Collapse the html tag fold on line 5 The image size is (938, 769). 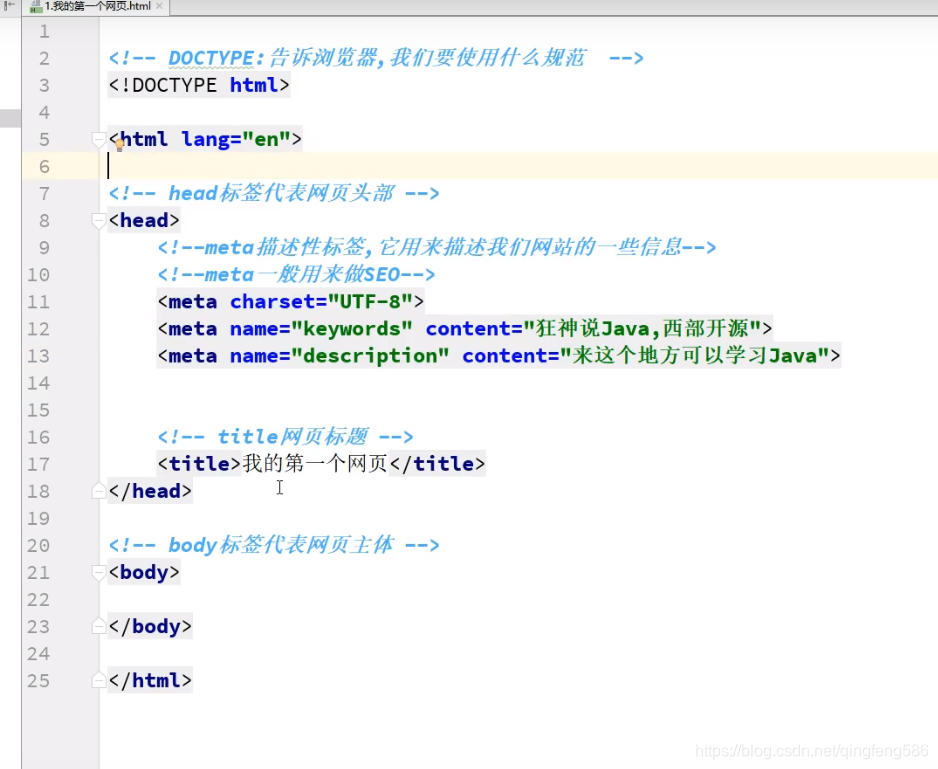[x=98, y=139]
